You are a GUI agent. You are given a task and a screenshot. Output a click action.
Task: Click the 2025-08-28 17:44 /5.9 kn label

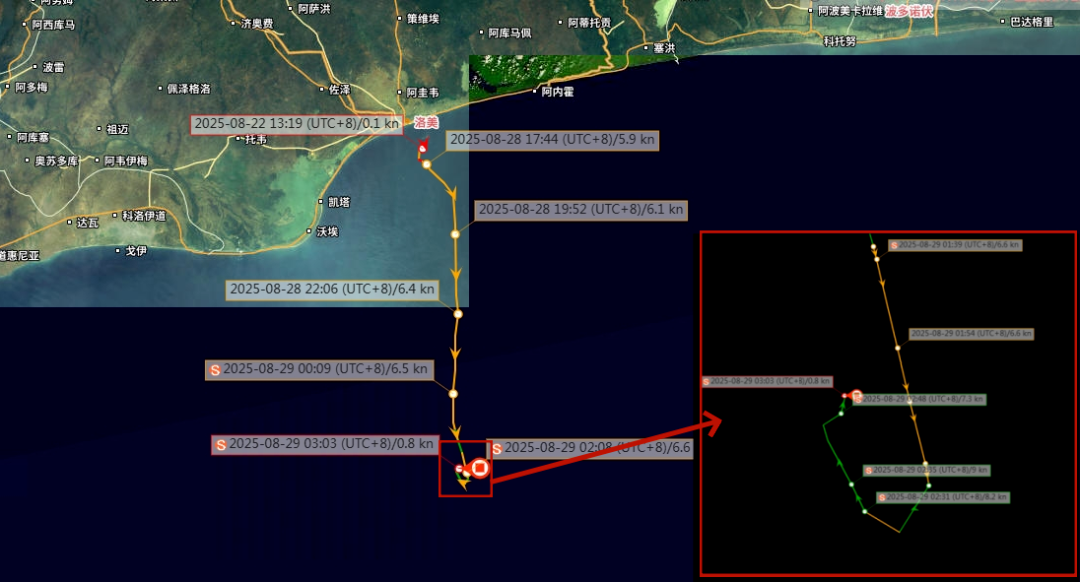552,140
